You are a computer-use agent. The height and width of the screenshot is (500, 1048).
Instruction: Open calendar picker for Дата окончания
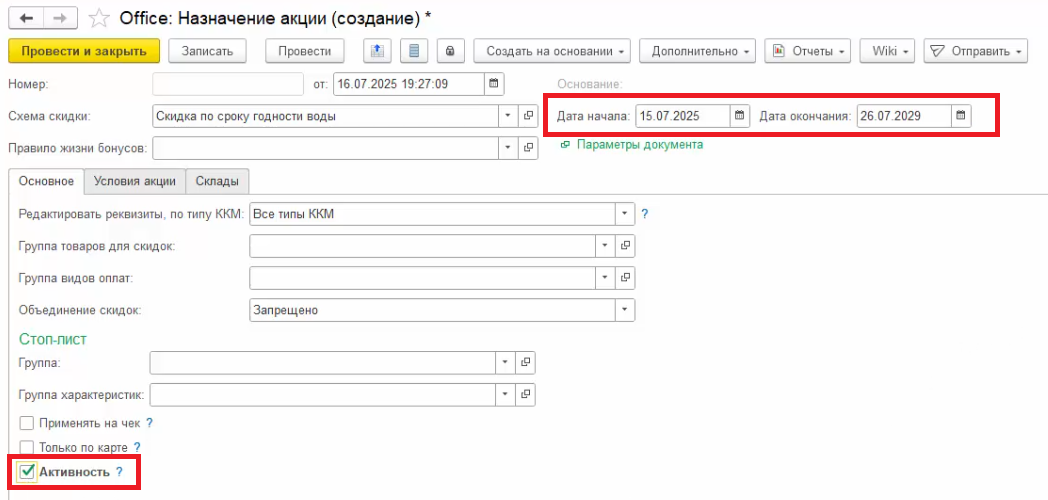coord(960,116)
